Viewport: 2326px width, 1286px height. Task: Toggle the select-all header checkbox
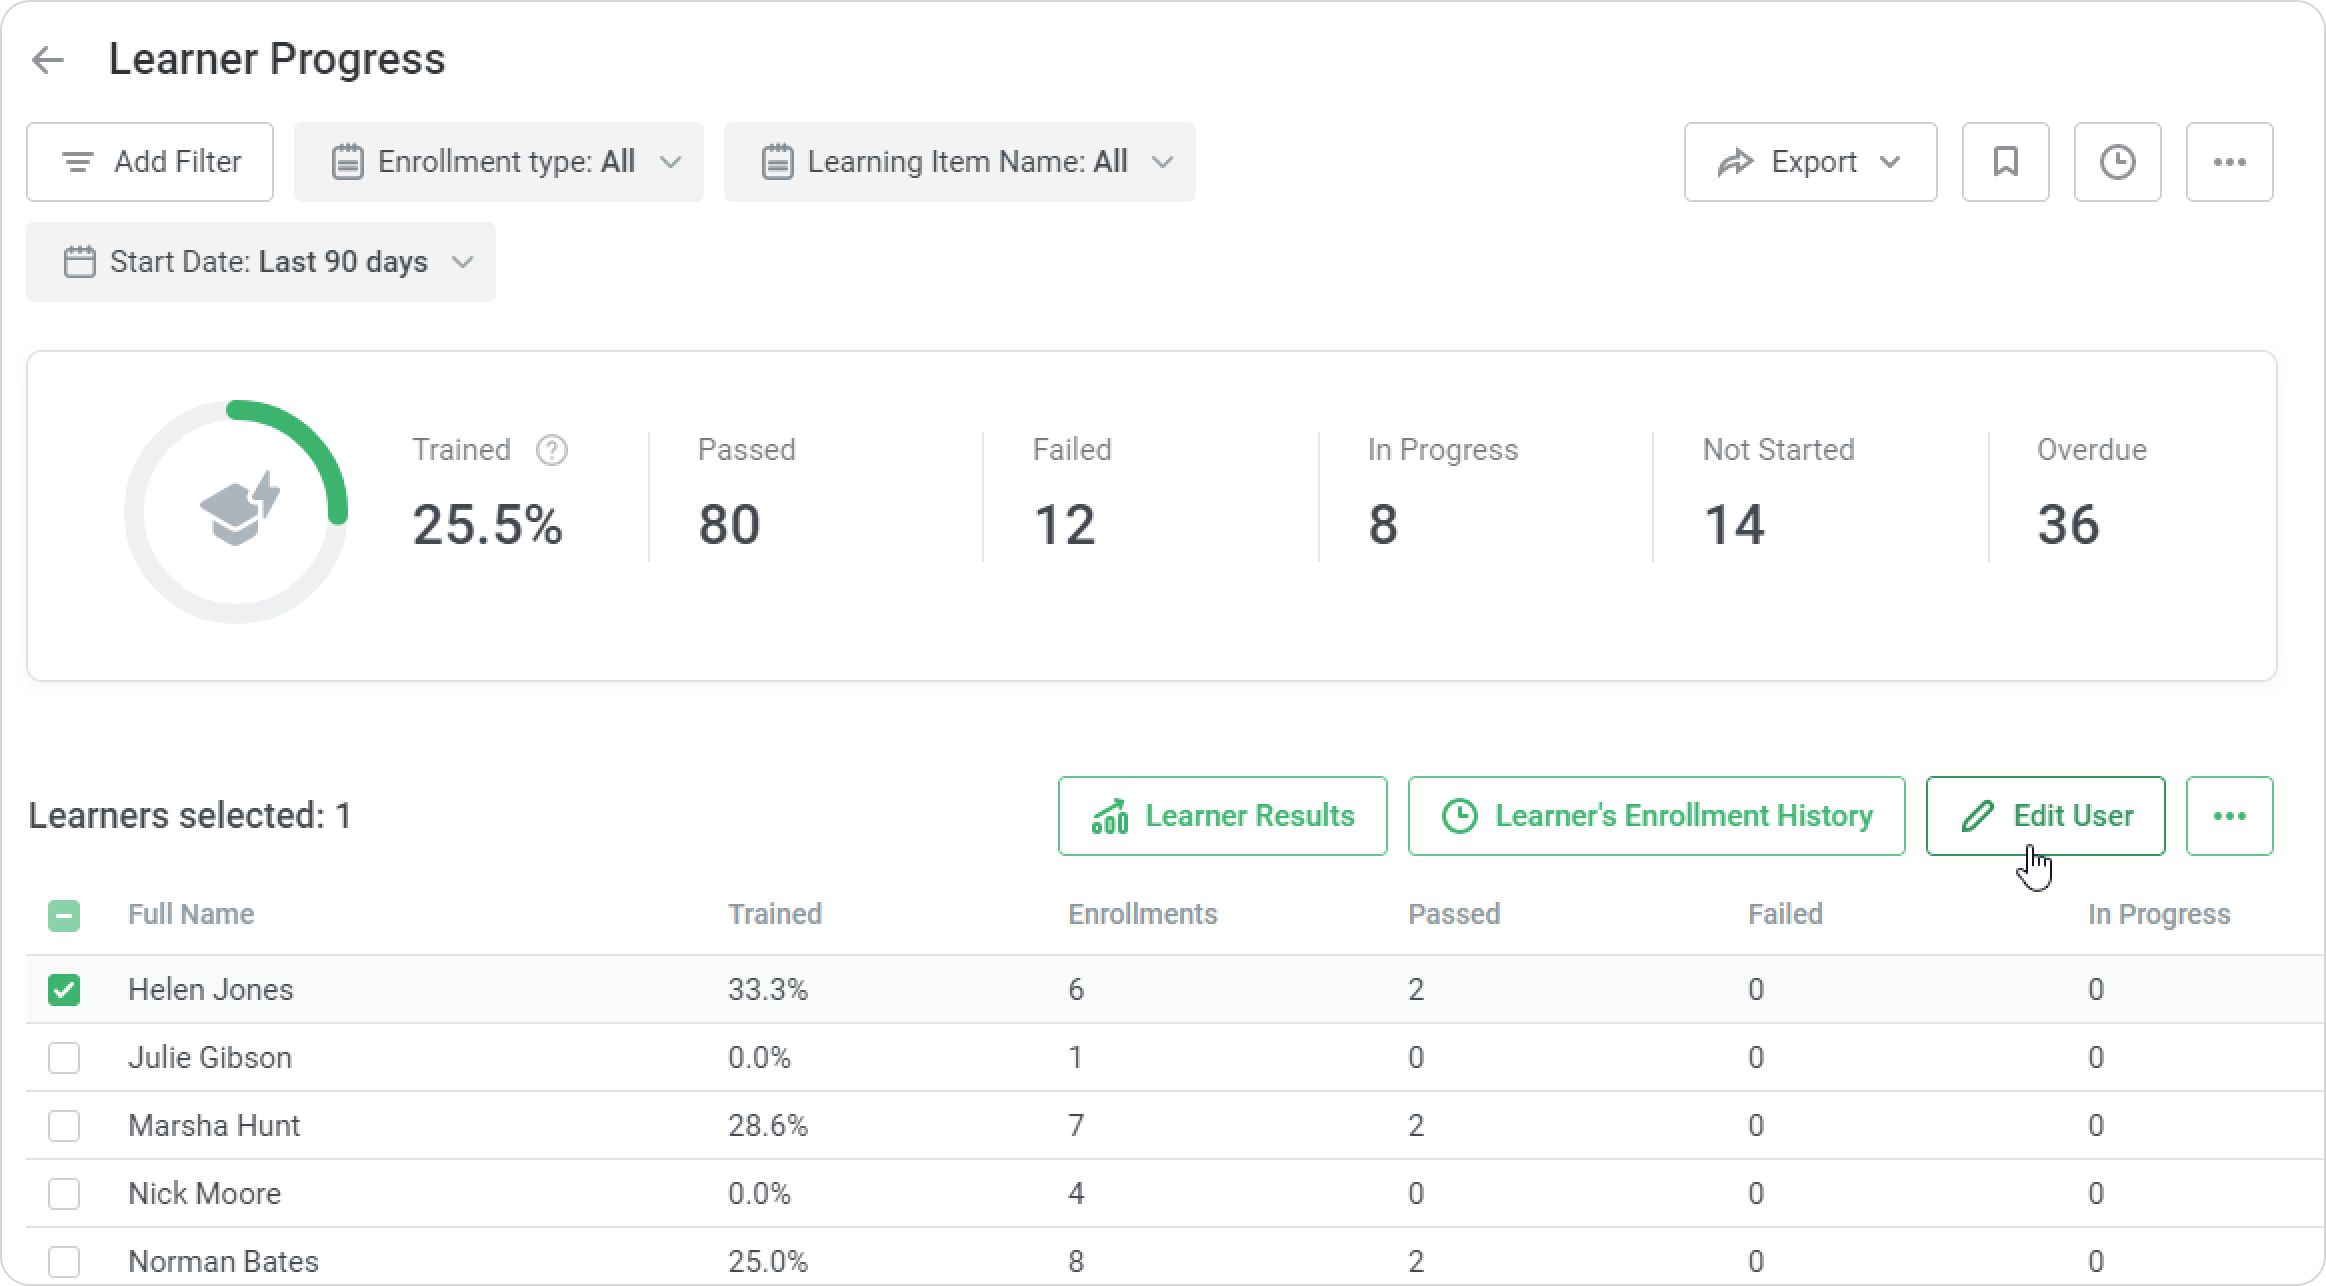click(x=64, y=915)
